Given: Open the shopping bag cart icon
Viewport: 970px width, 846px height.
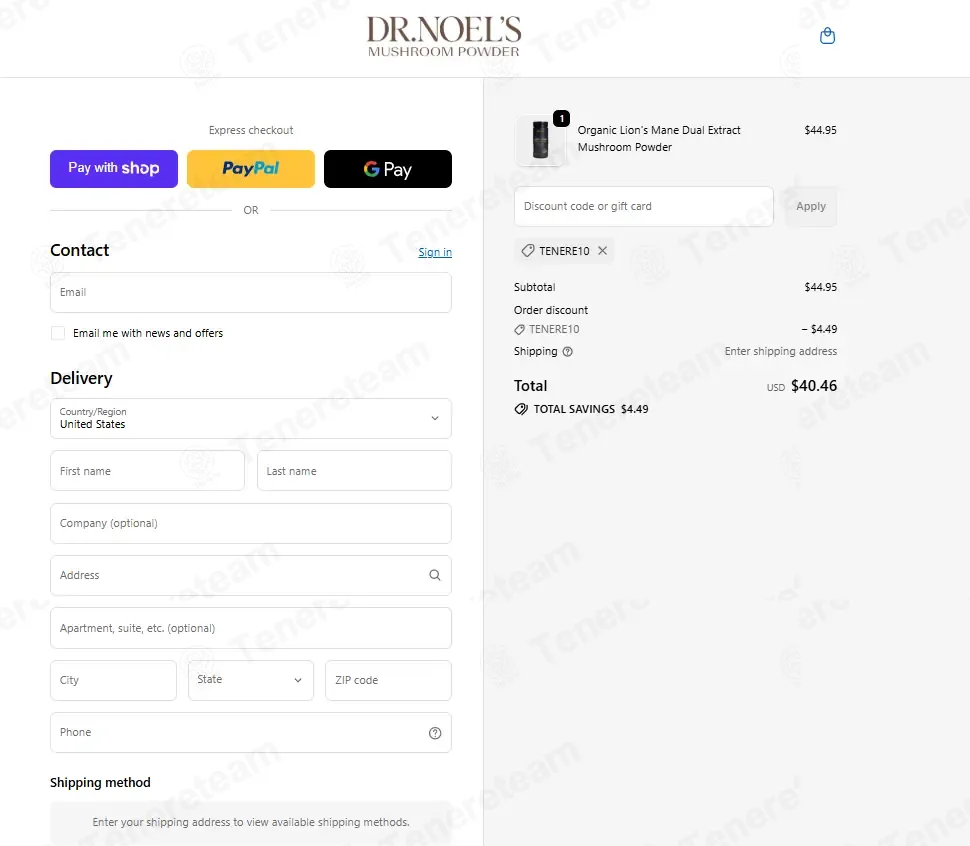Looking at the screenshot, I should tap(827, 36).
